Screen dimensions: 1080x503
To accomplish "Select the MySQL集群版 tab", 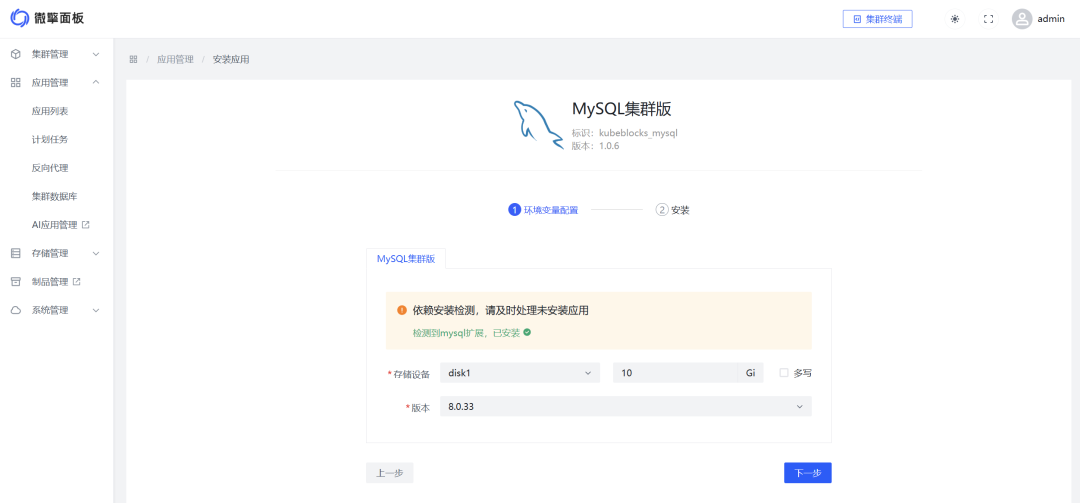I will (406, 259).
